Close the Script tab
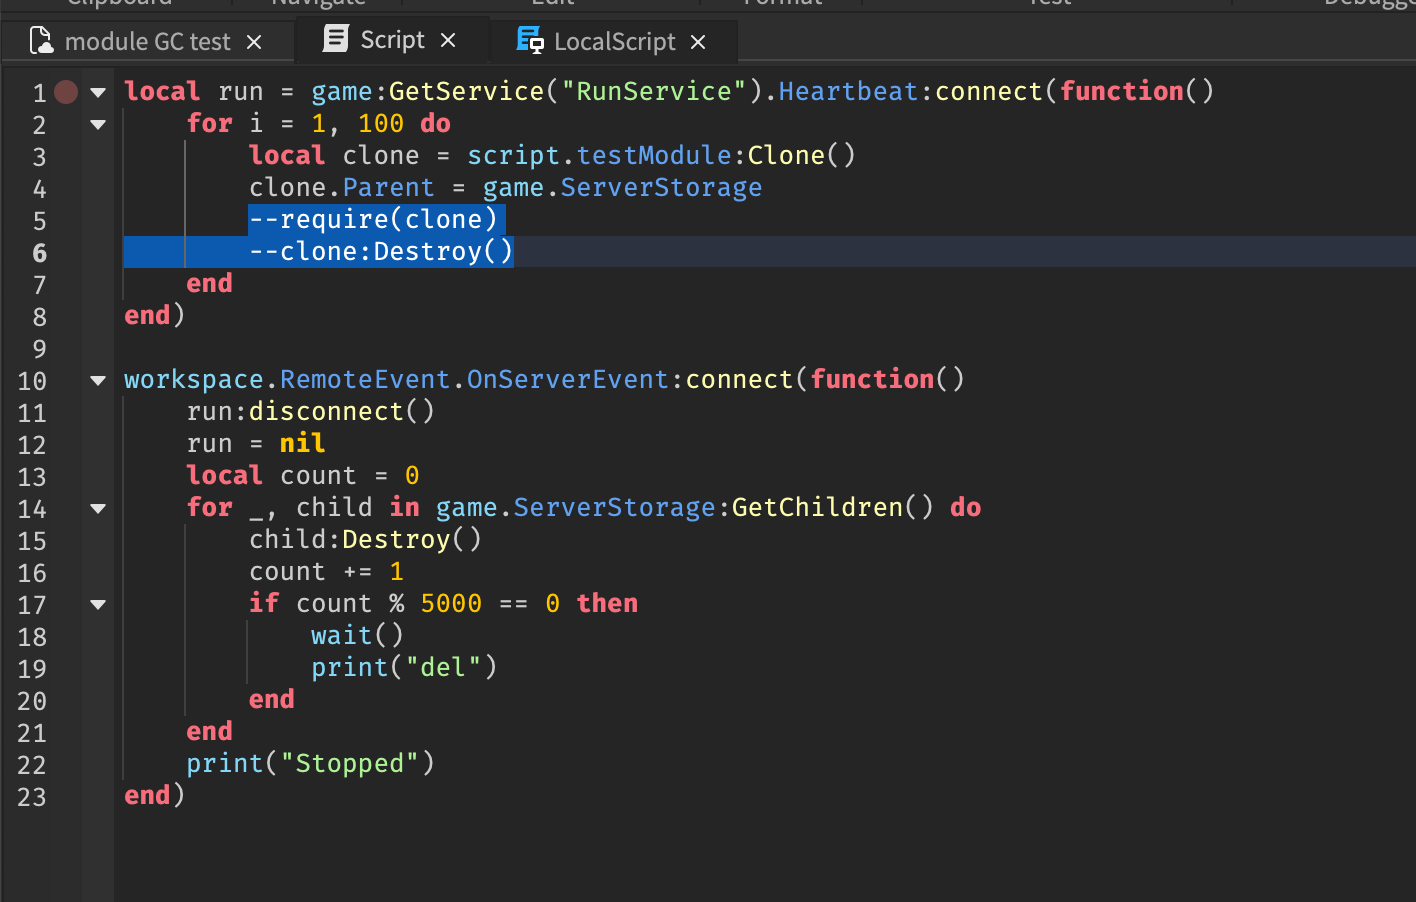 (448, 40)
